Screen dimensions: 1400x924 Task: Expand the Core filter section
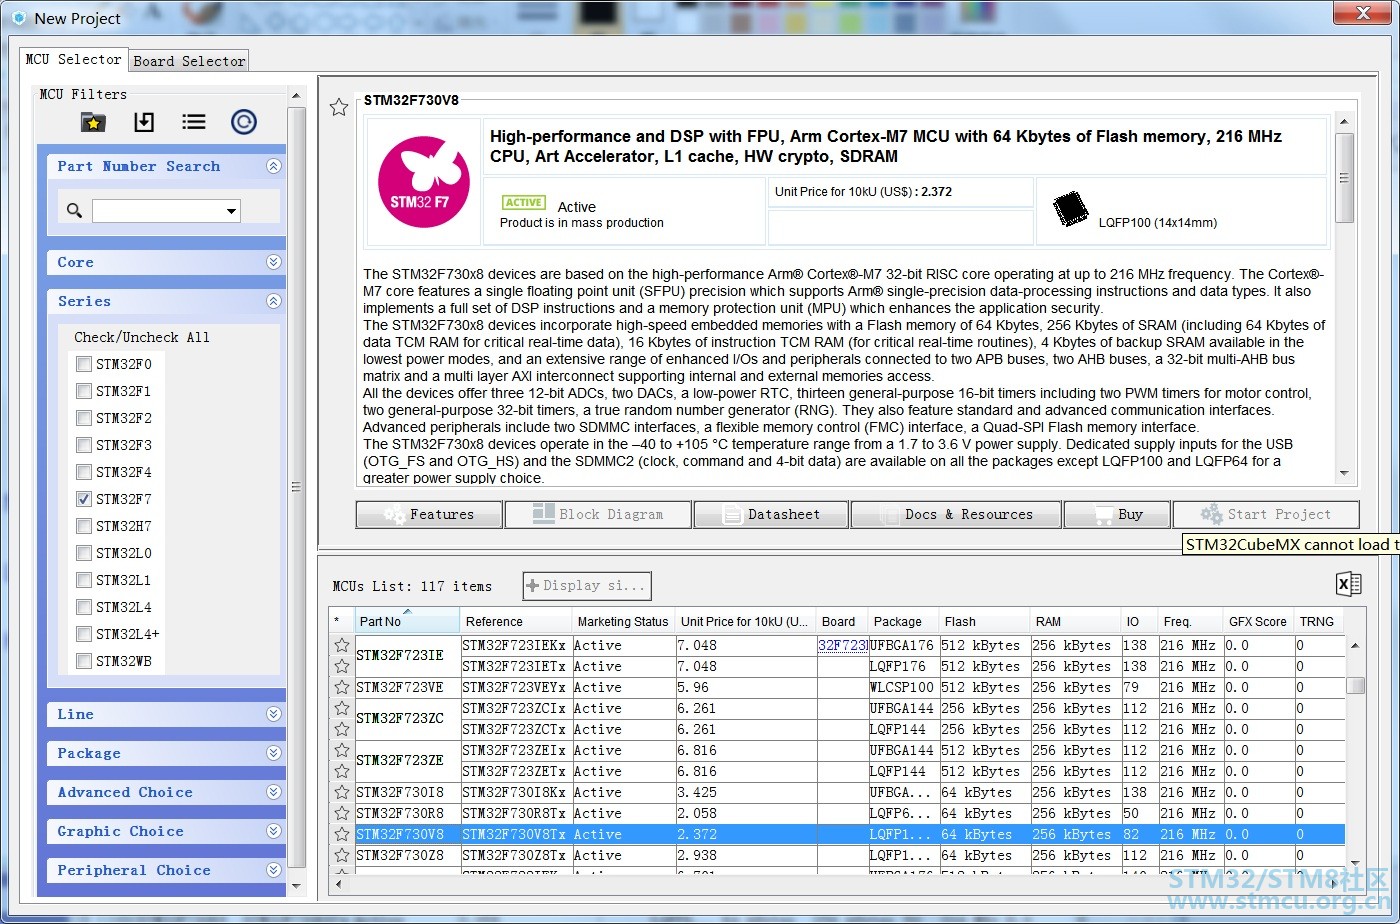(x=274, y=262)
